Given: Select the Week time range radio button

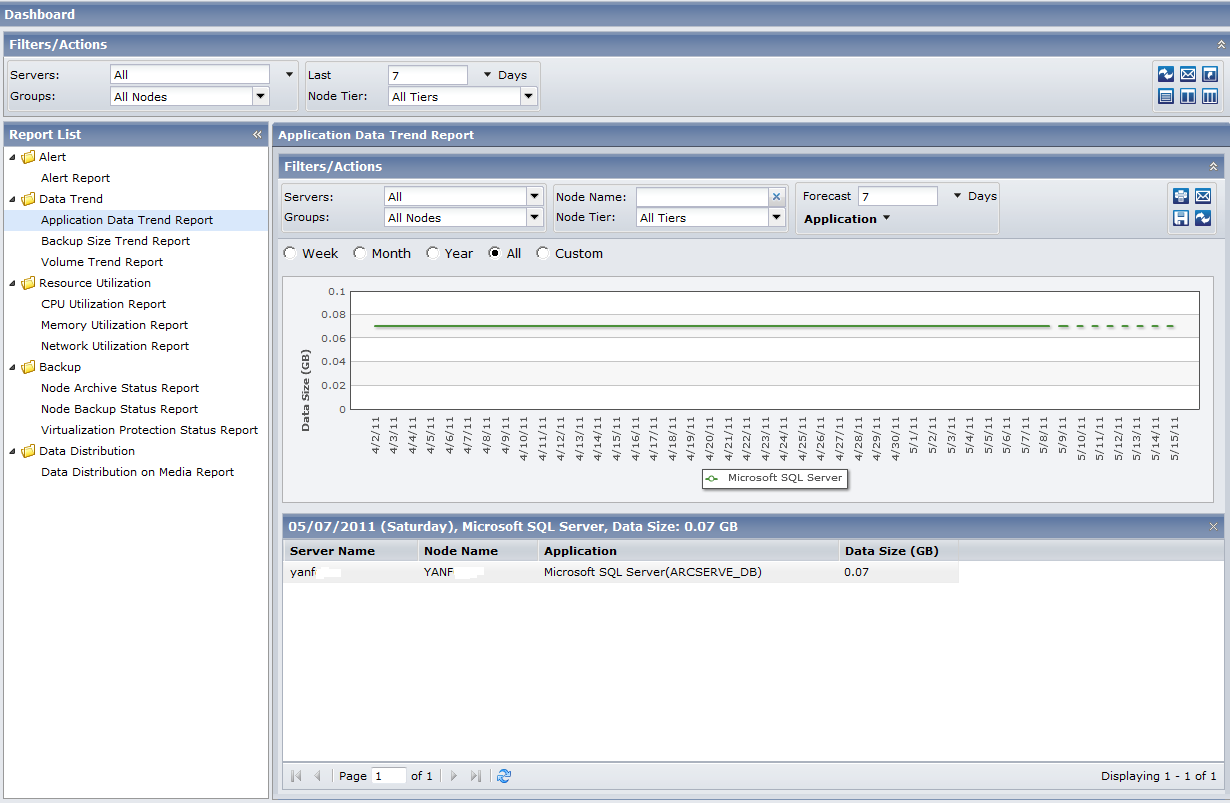Looking at the screenshot, I should pos(290,253).
